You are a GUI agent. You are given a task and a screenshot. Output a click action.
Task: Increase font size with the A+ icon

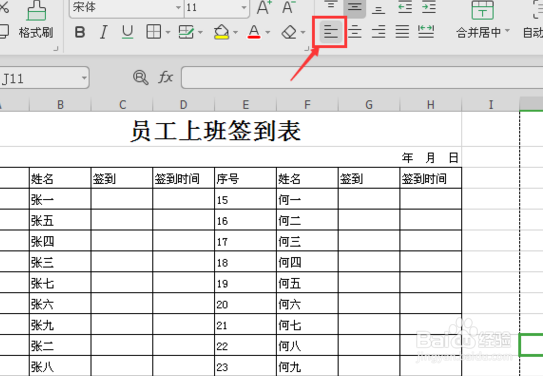264,7
